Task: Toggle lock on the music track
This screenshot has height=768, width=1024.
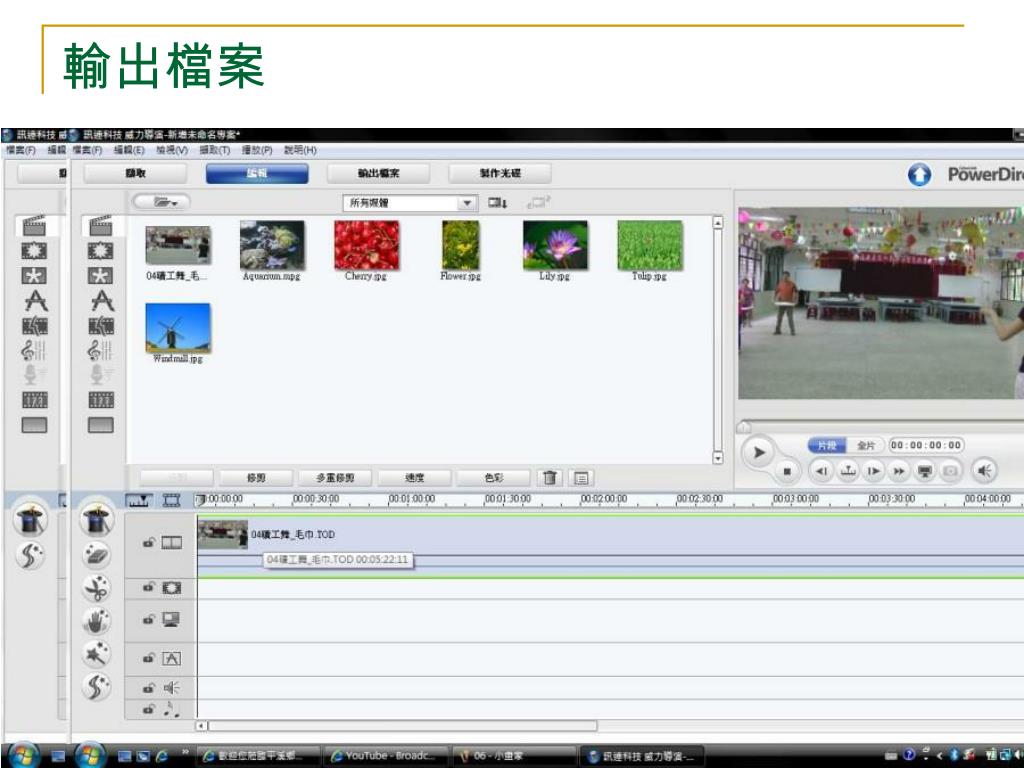Action: (x=148, y=709)
